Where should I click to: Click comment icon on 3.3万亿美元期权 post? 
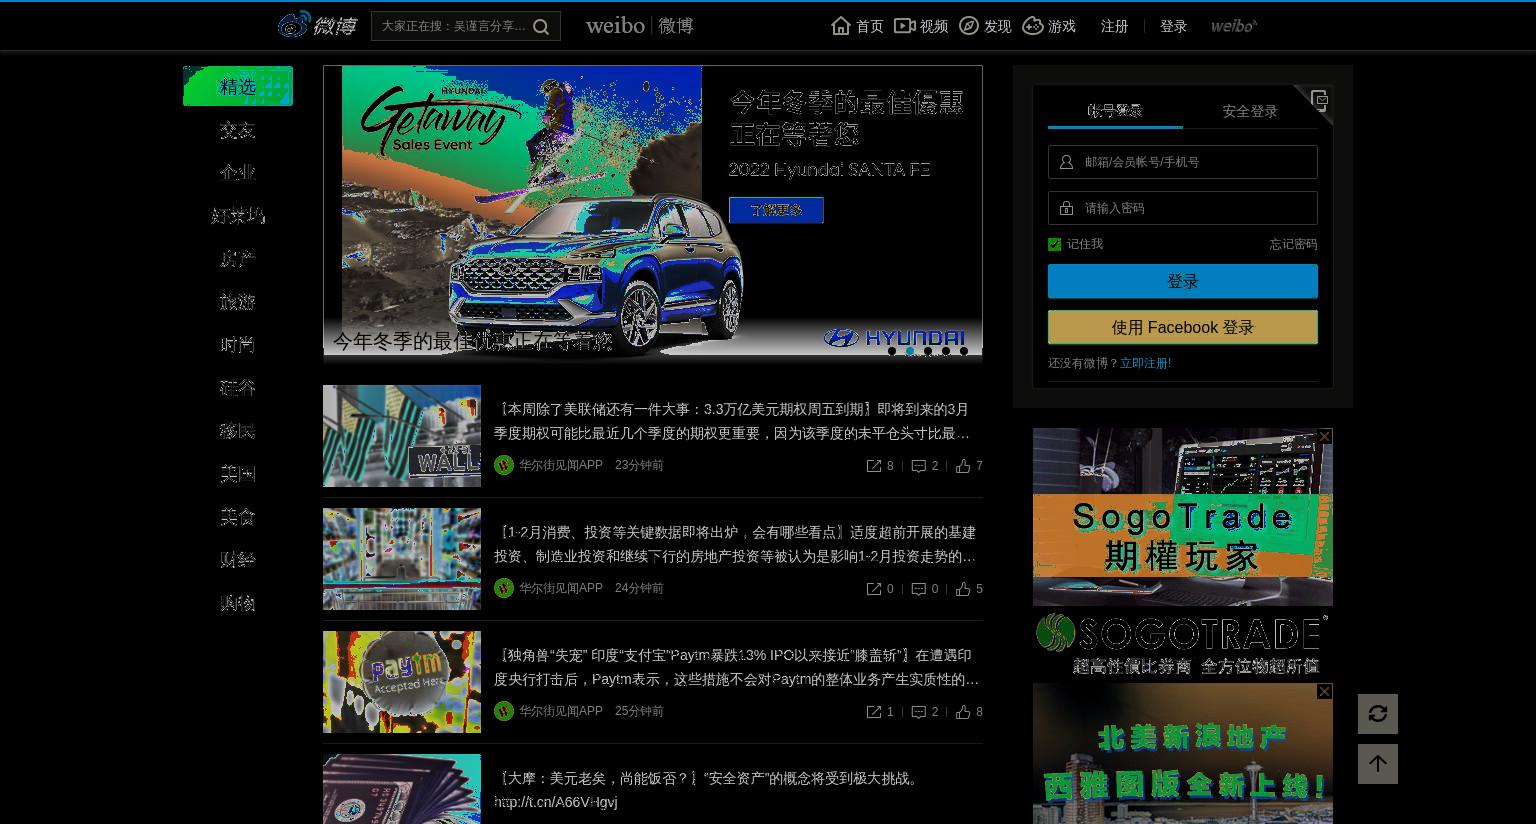(919, 466)
